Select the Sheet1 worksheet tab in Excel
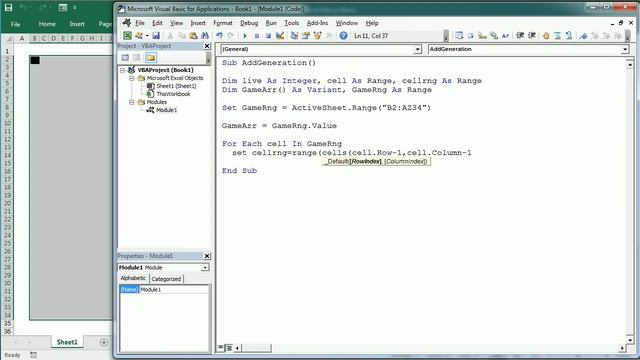This screenshot has height=360, width=640. click(67, 342)
